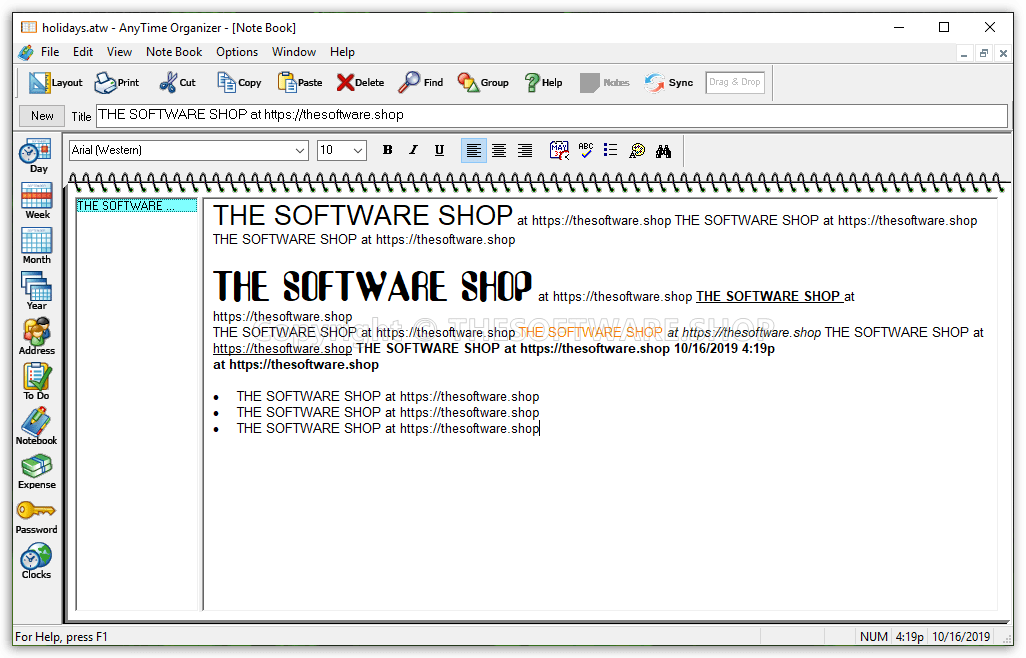Viewport: 1026px width, 658px height.
Task: Open the Month calendar sidebar icon
Action: 37,246
